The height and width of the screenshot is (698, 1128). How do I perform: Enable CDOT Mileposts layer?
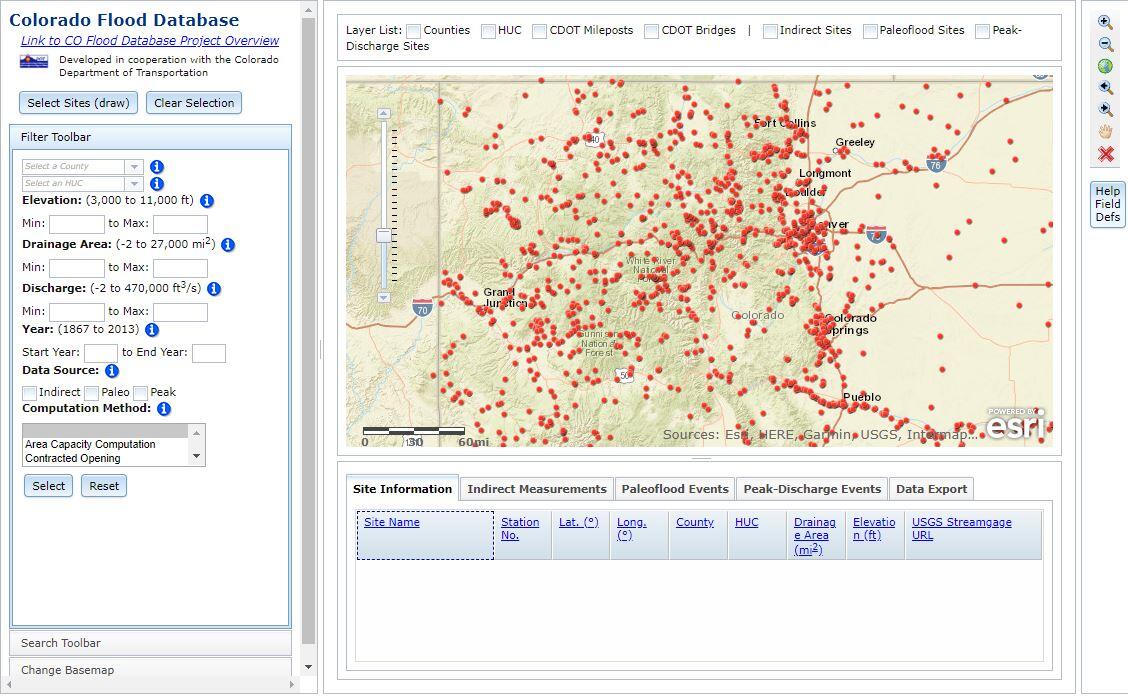pos(539,31)
